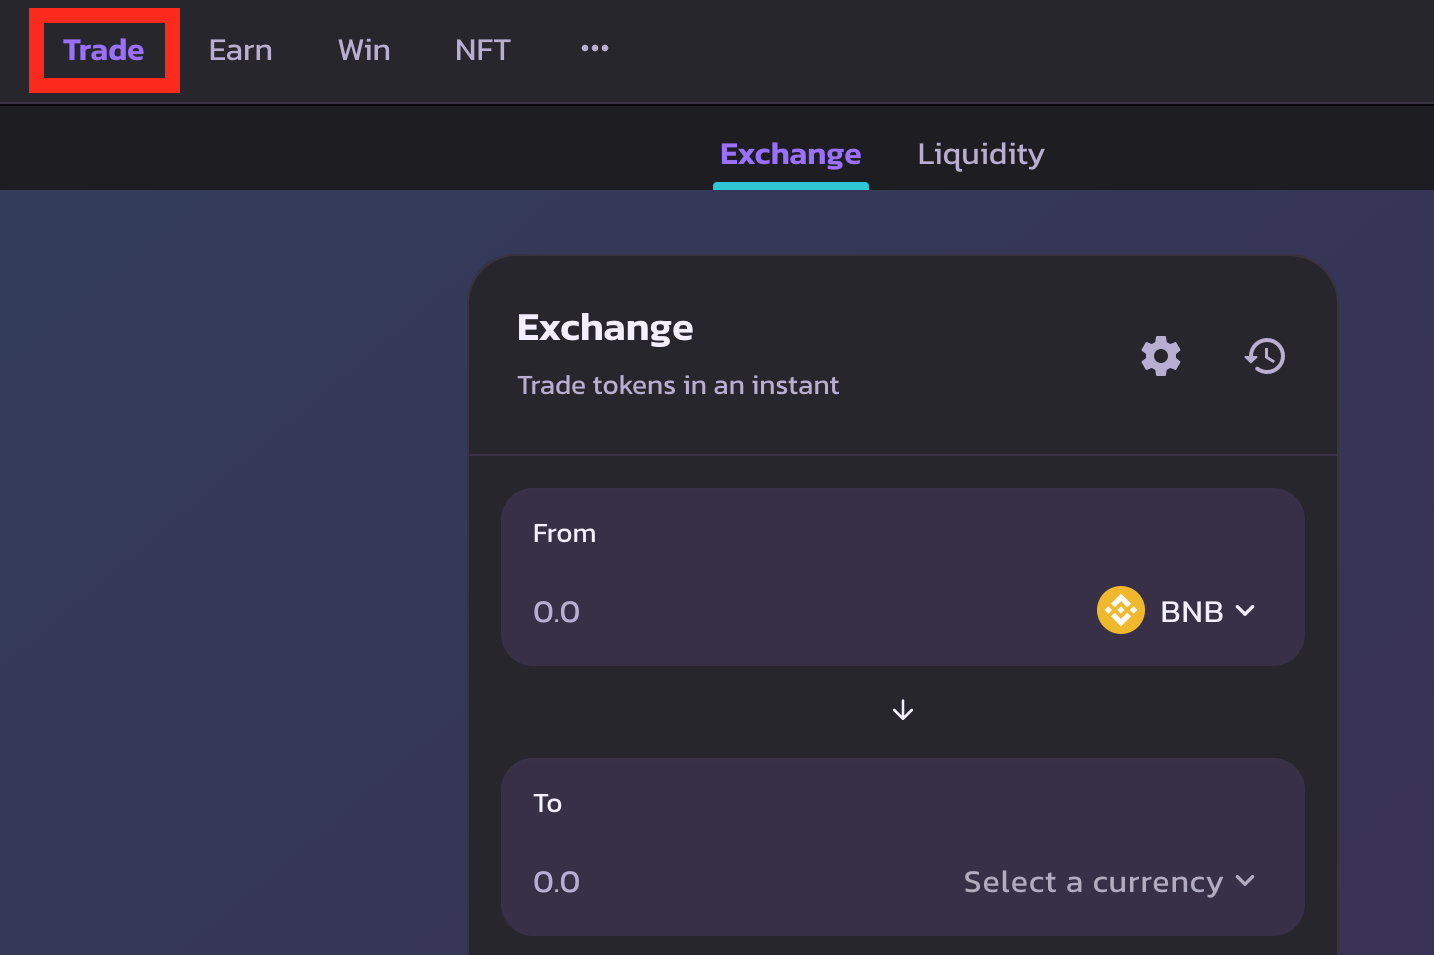
Task: Open the three-dots more menu
Action: point(595,49)
